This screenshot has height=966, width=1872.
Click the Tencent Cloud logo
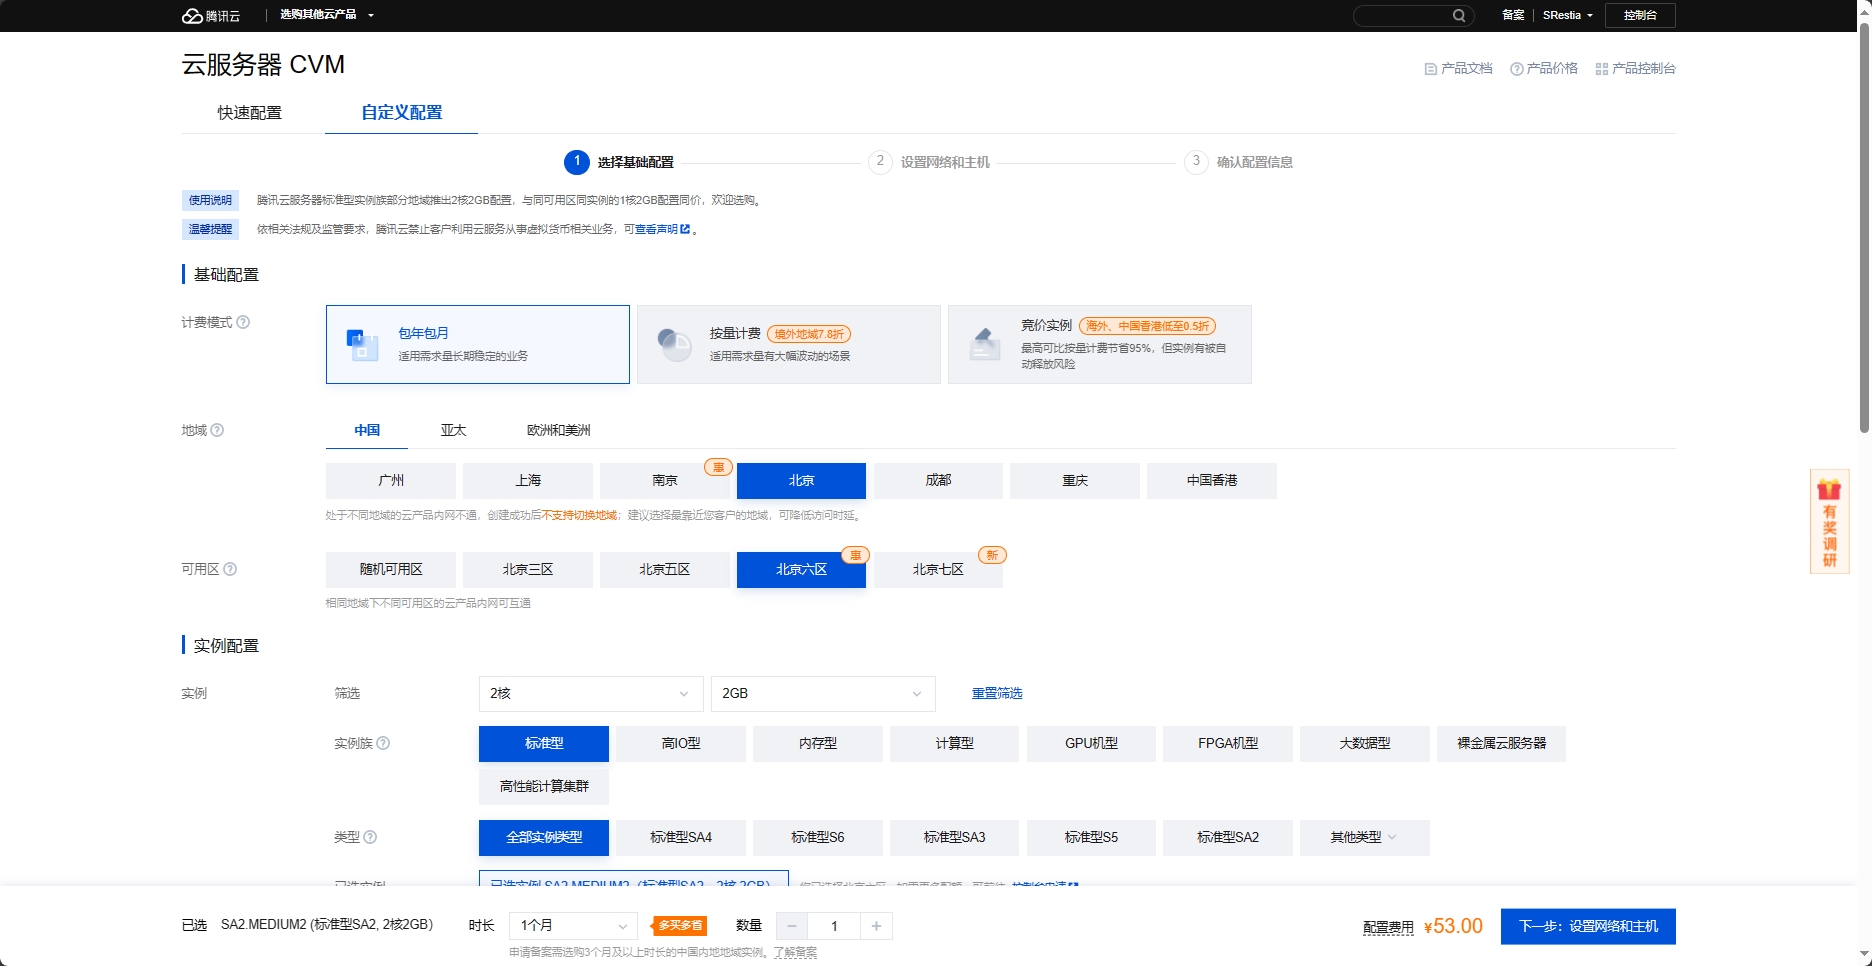(211, 16)
